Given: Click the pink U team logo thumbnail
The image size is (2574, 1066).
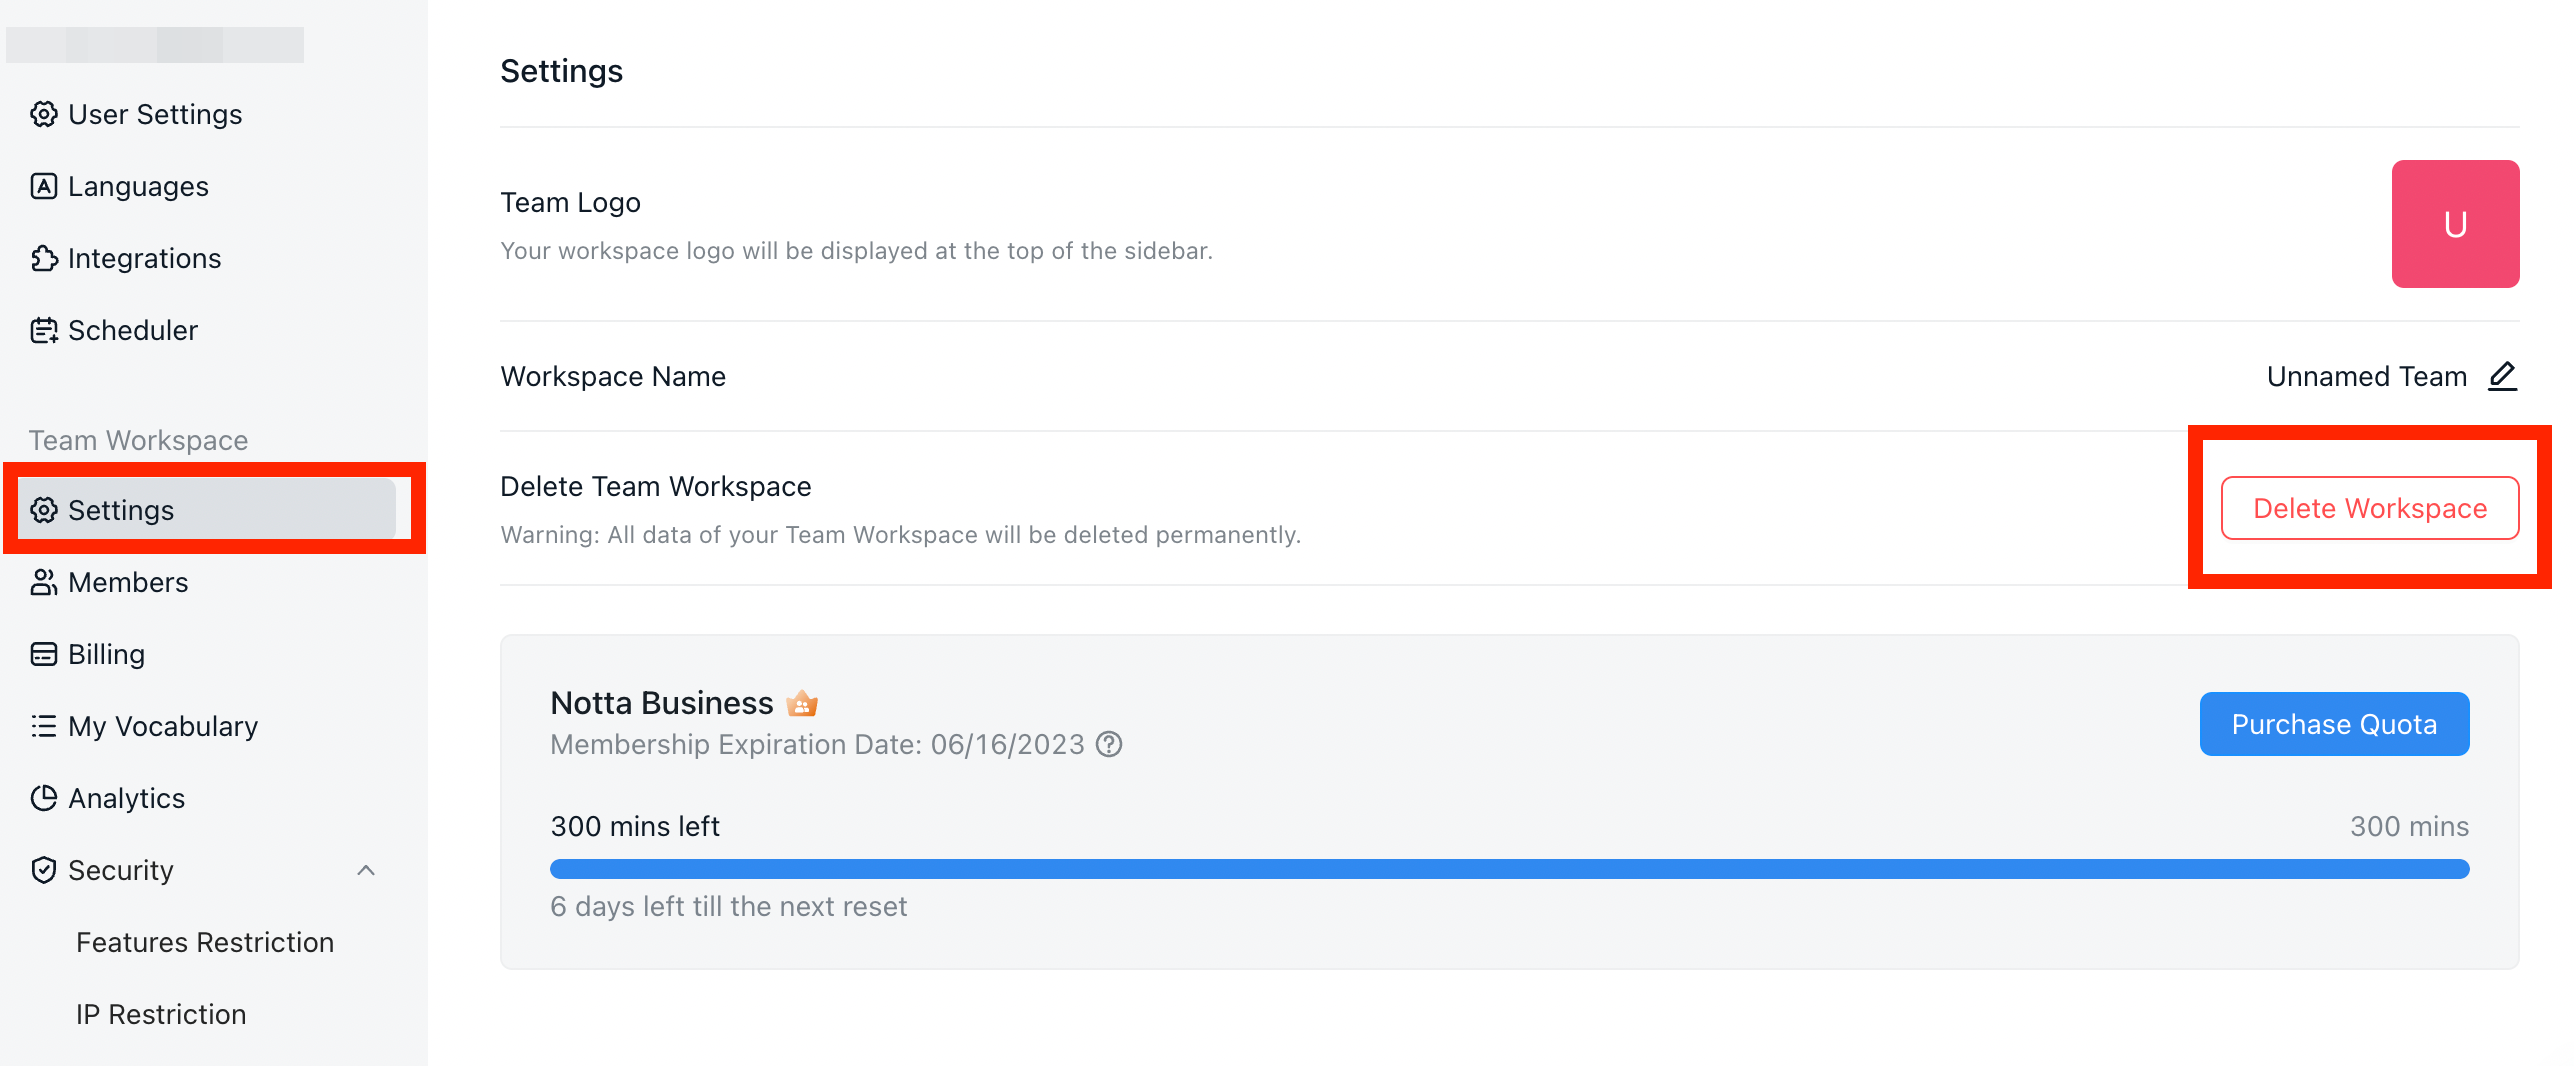Looking at the screenshot, I should pyautogui.click(x=2456, y=224).
